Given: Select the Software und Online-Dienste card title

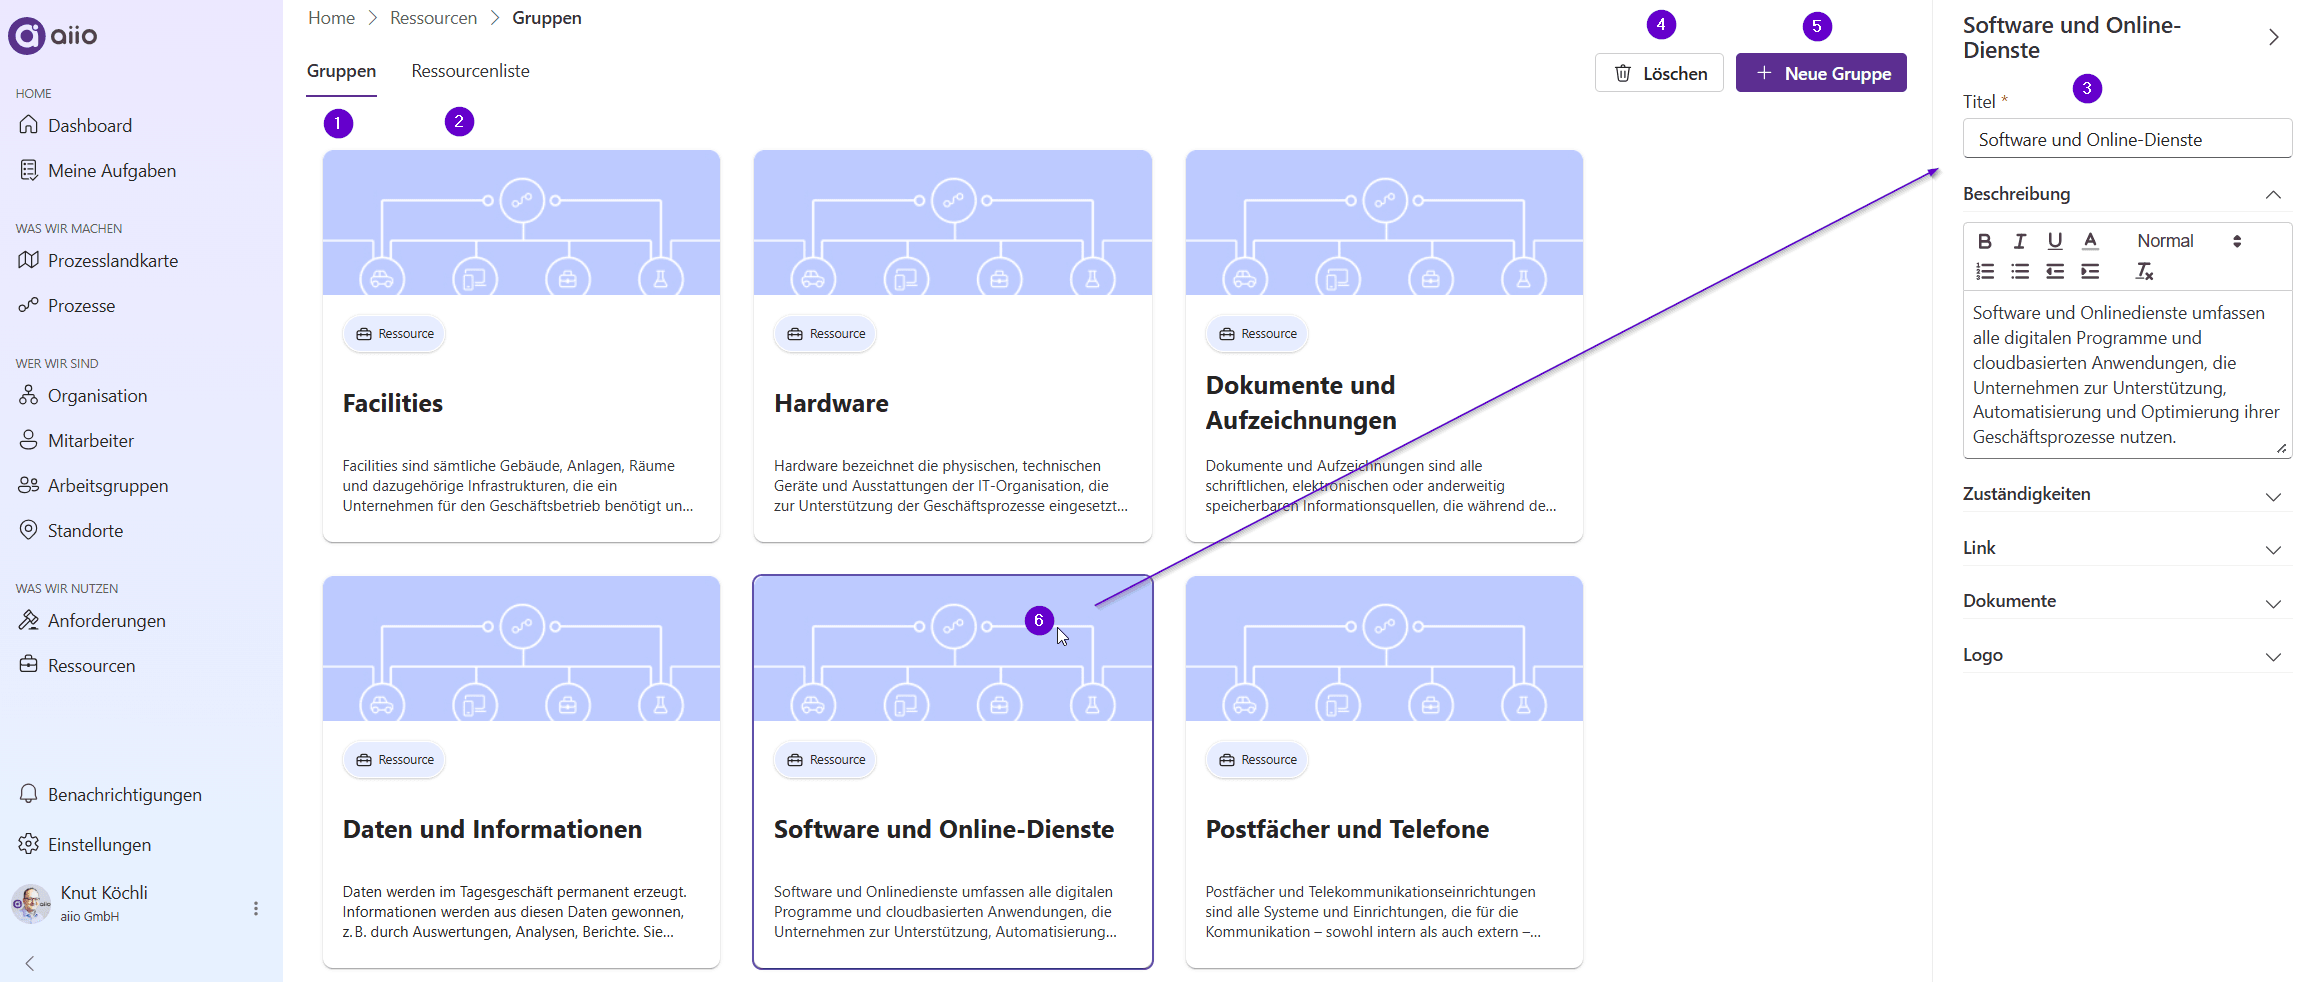Looking at the screenshot, I should point(943,829).
